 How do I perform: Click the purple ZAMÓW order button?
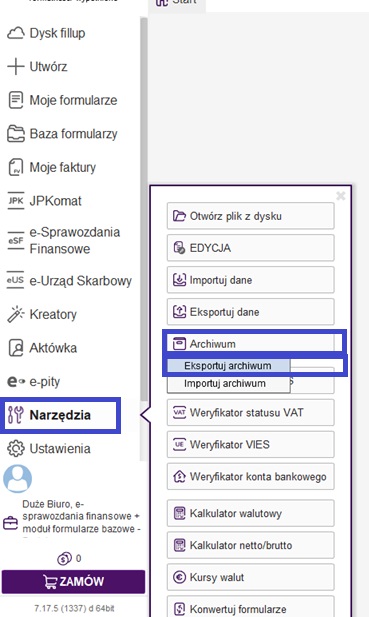[74, 582]
